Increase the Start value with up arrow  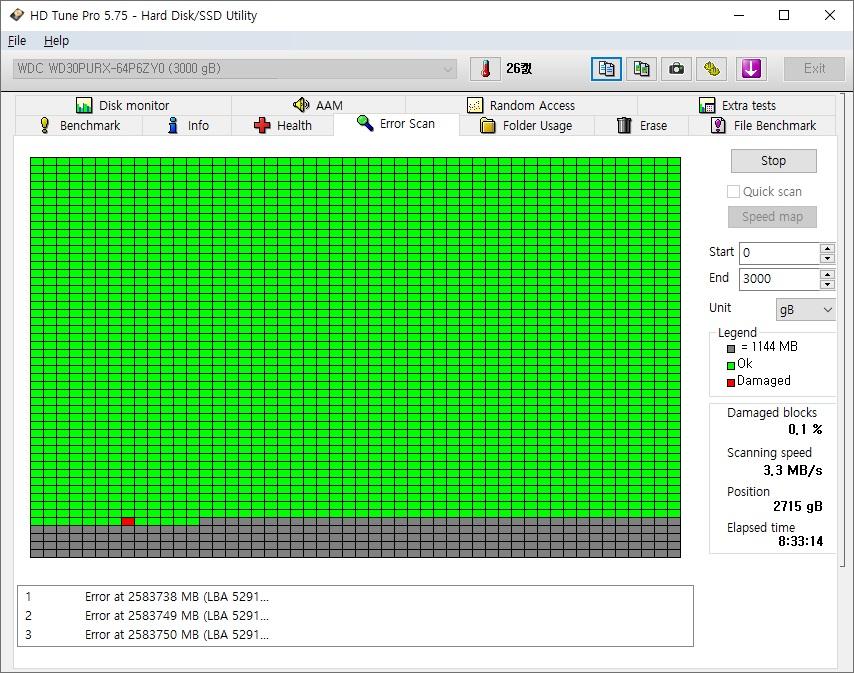827,248
